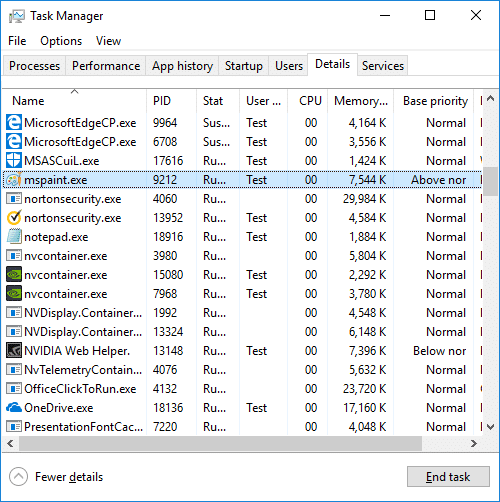Open the Options menu

(61, 41)
